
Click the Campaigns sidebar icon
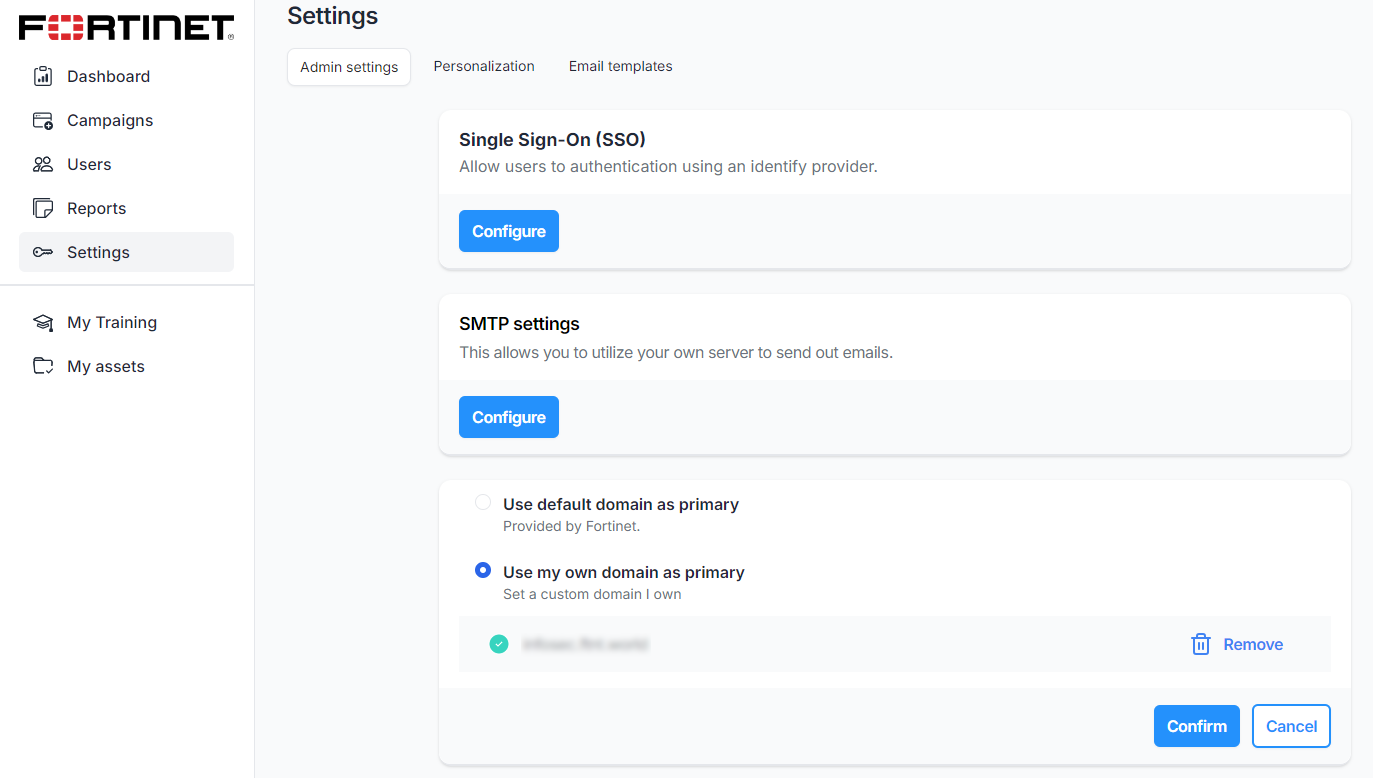coord(43,120)
